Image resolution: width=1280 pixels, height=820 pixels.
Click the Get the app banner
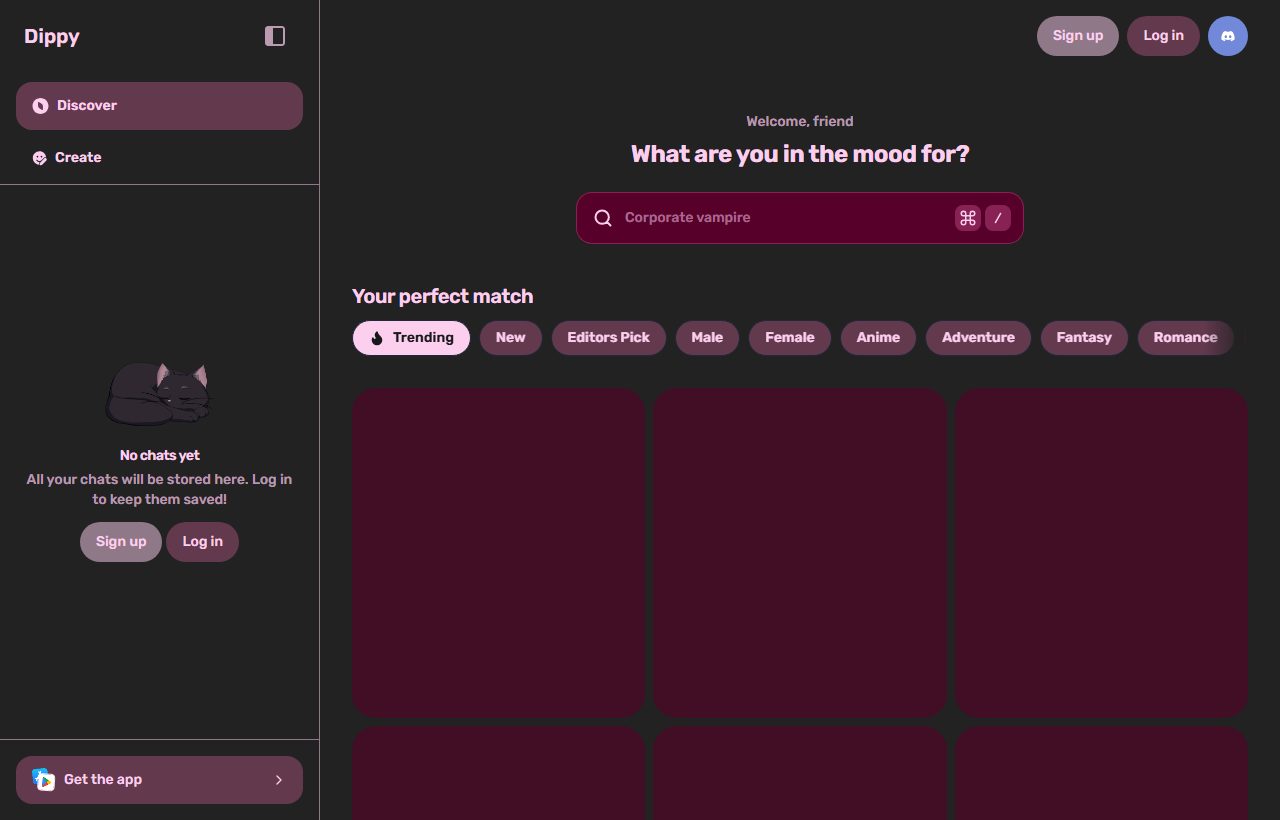click(159, 780)
